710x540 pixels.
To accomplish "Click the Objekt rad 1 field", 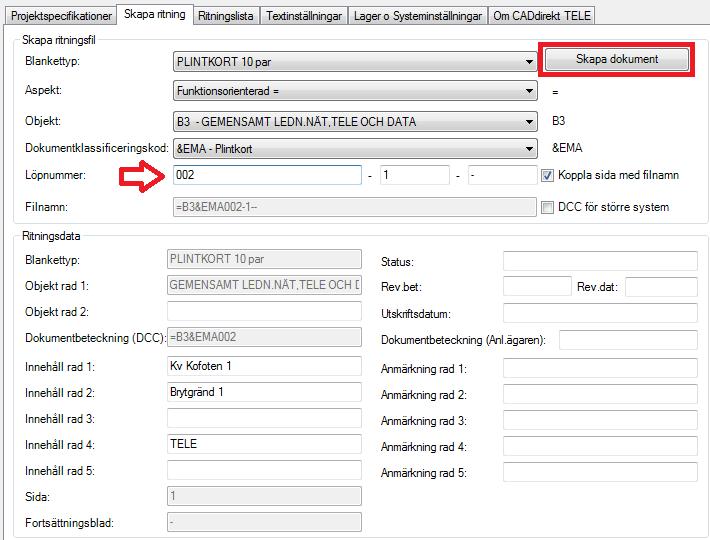I will (264, 285).
